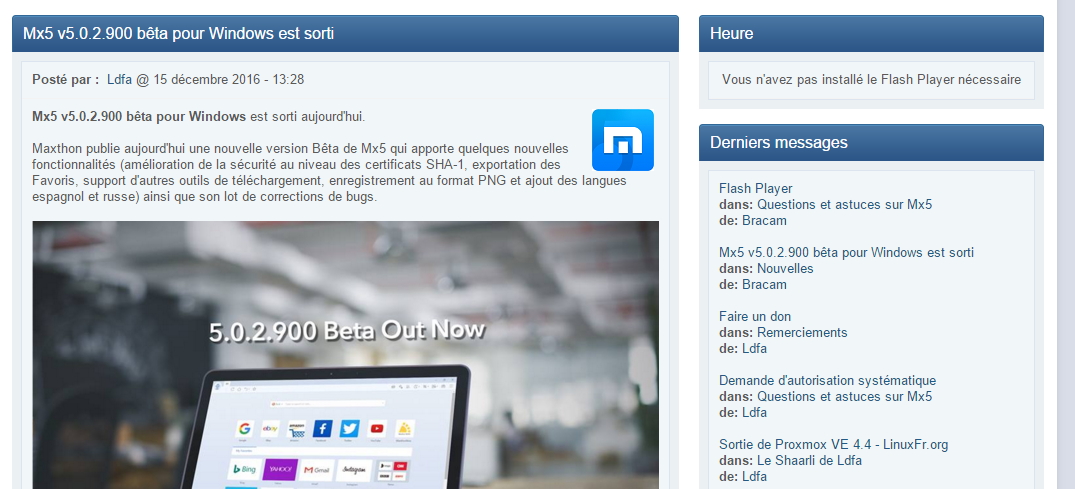Open Bracam's profile under Nouvelles message
Image resolution: width=1075 pixels, height=489 pixels.
point(764,285)
